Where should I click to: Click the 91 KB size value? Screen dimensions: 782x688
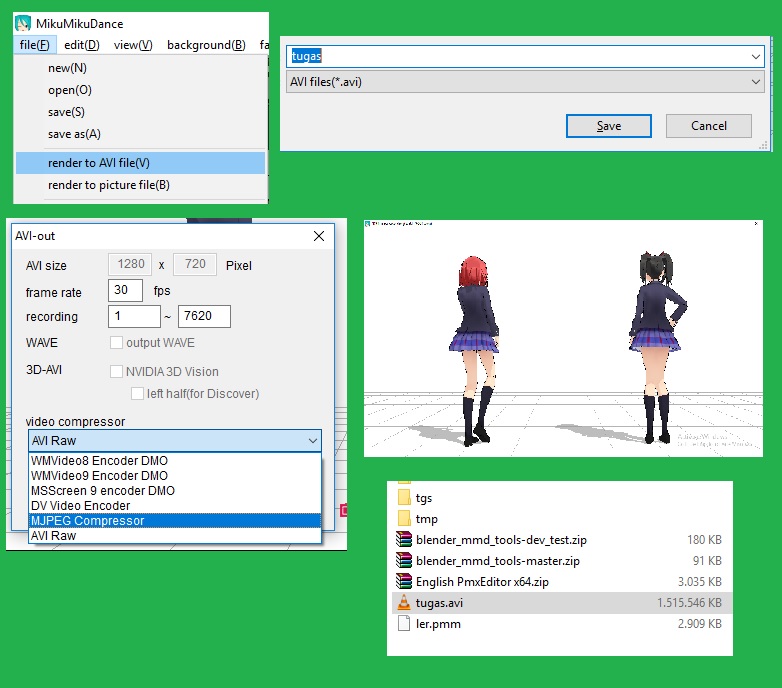(x=707, y=560)
